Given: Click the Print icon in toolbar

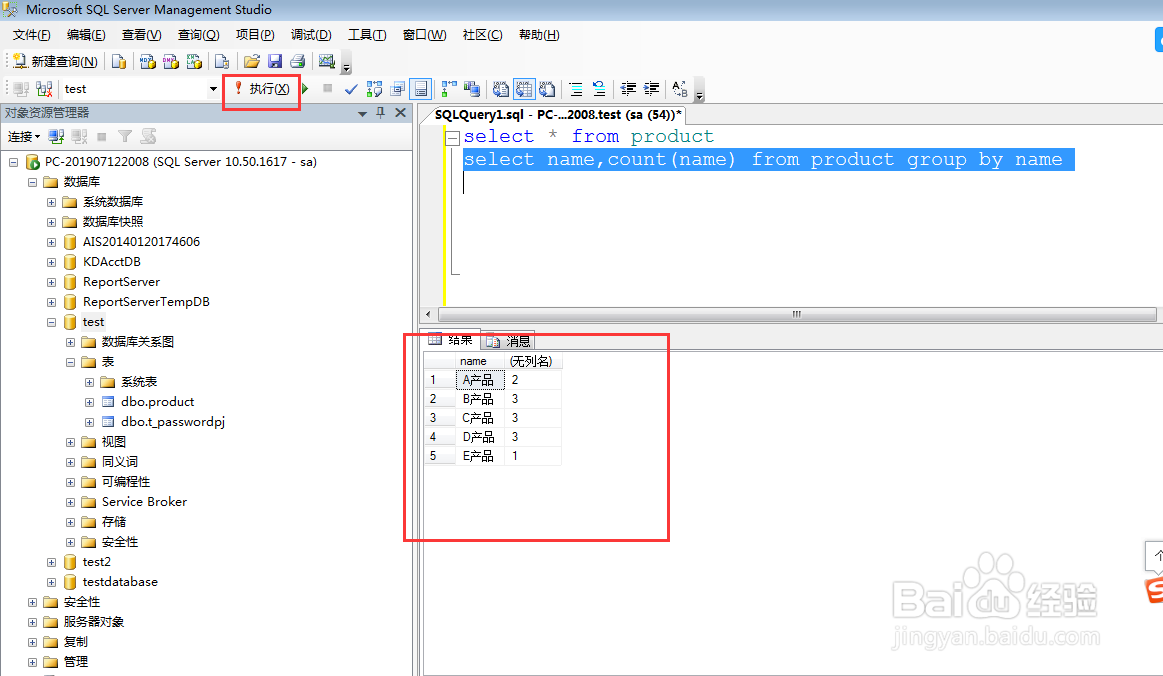Looking at the screenshot, I should point(297,62).
